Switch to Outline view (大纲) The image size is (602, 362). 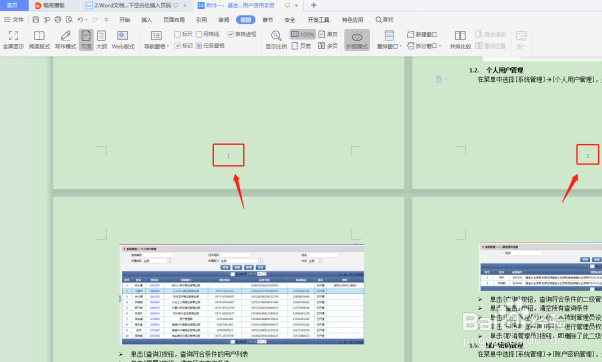point(101,40)
